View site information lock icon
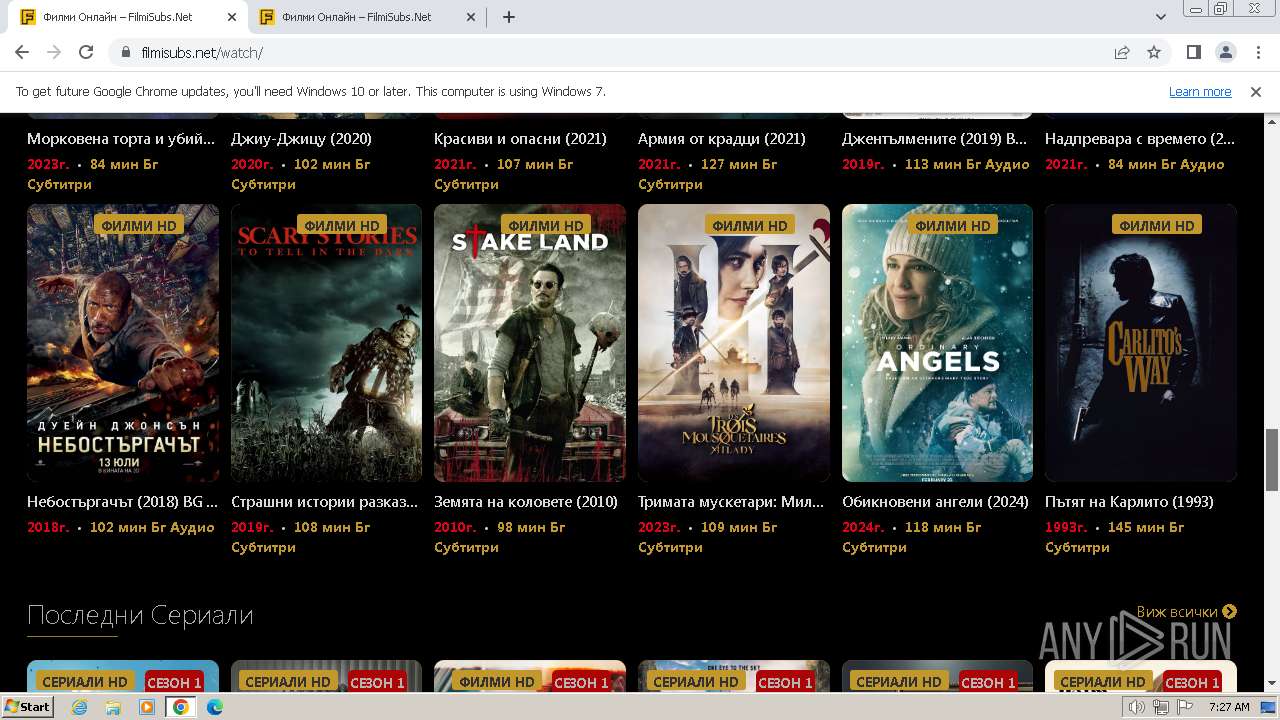This screenshot has height=720, width=1280. click(125, 53)
